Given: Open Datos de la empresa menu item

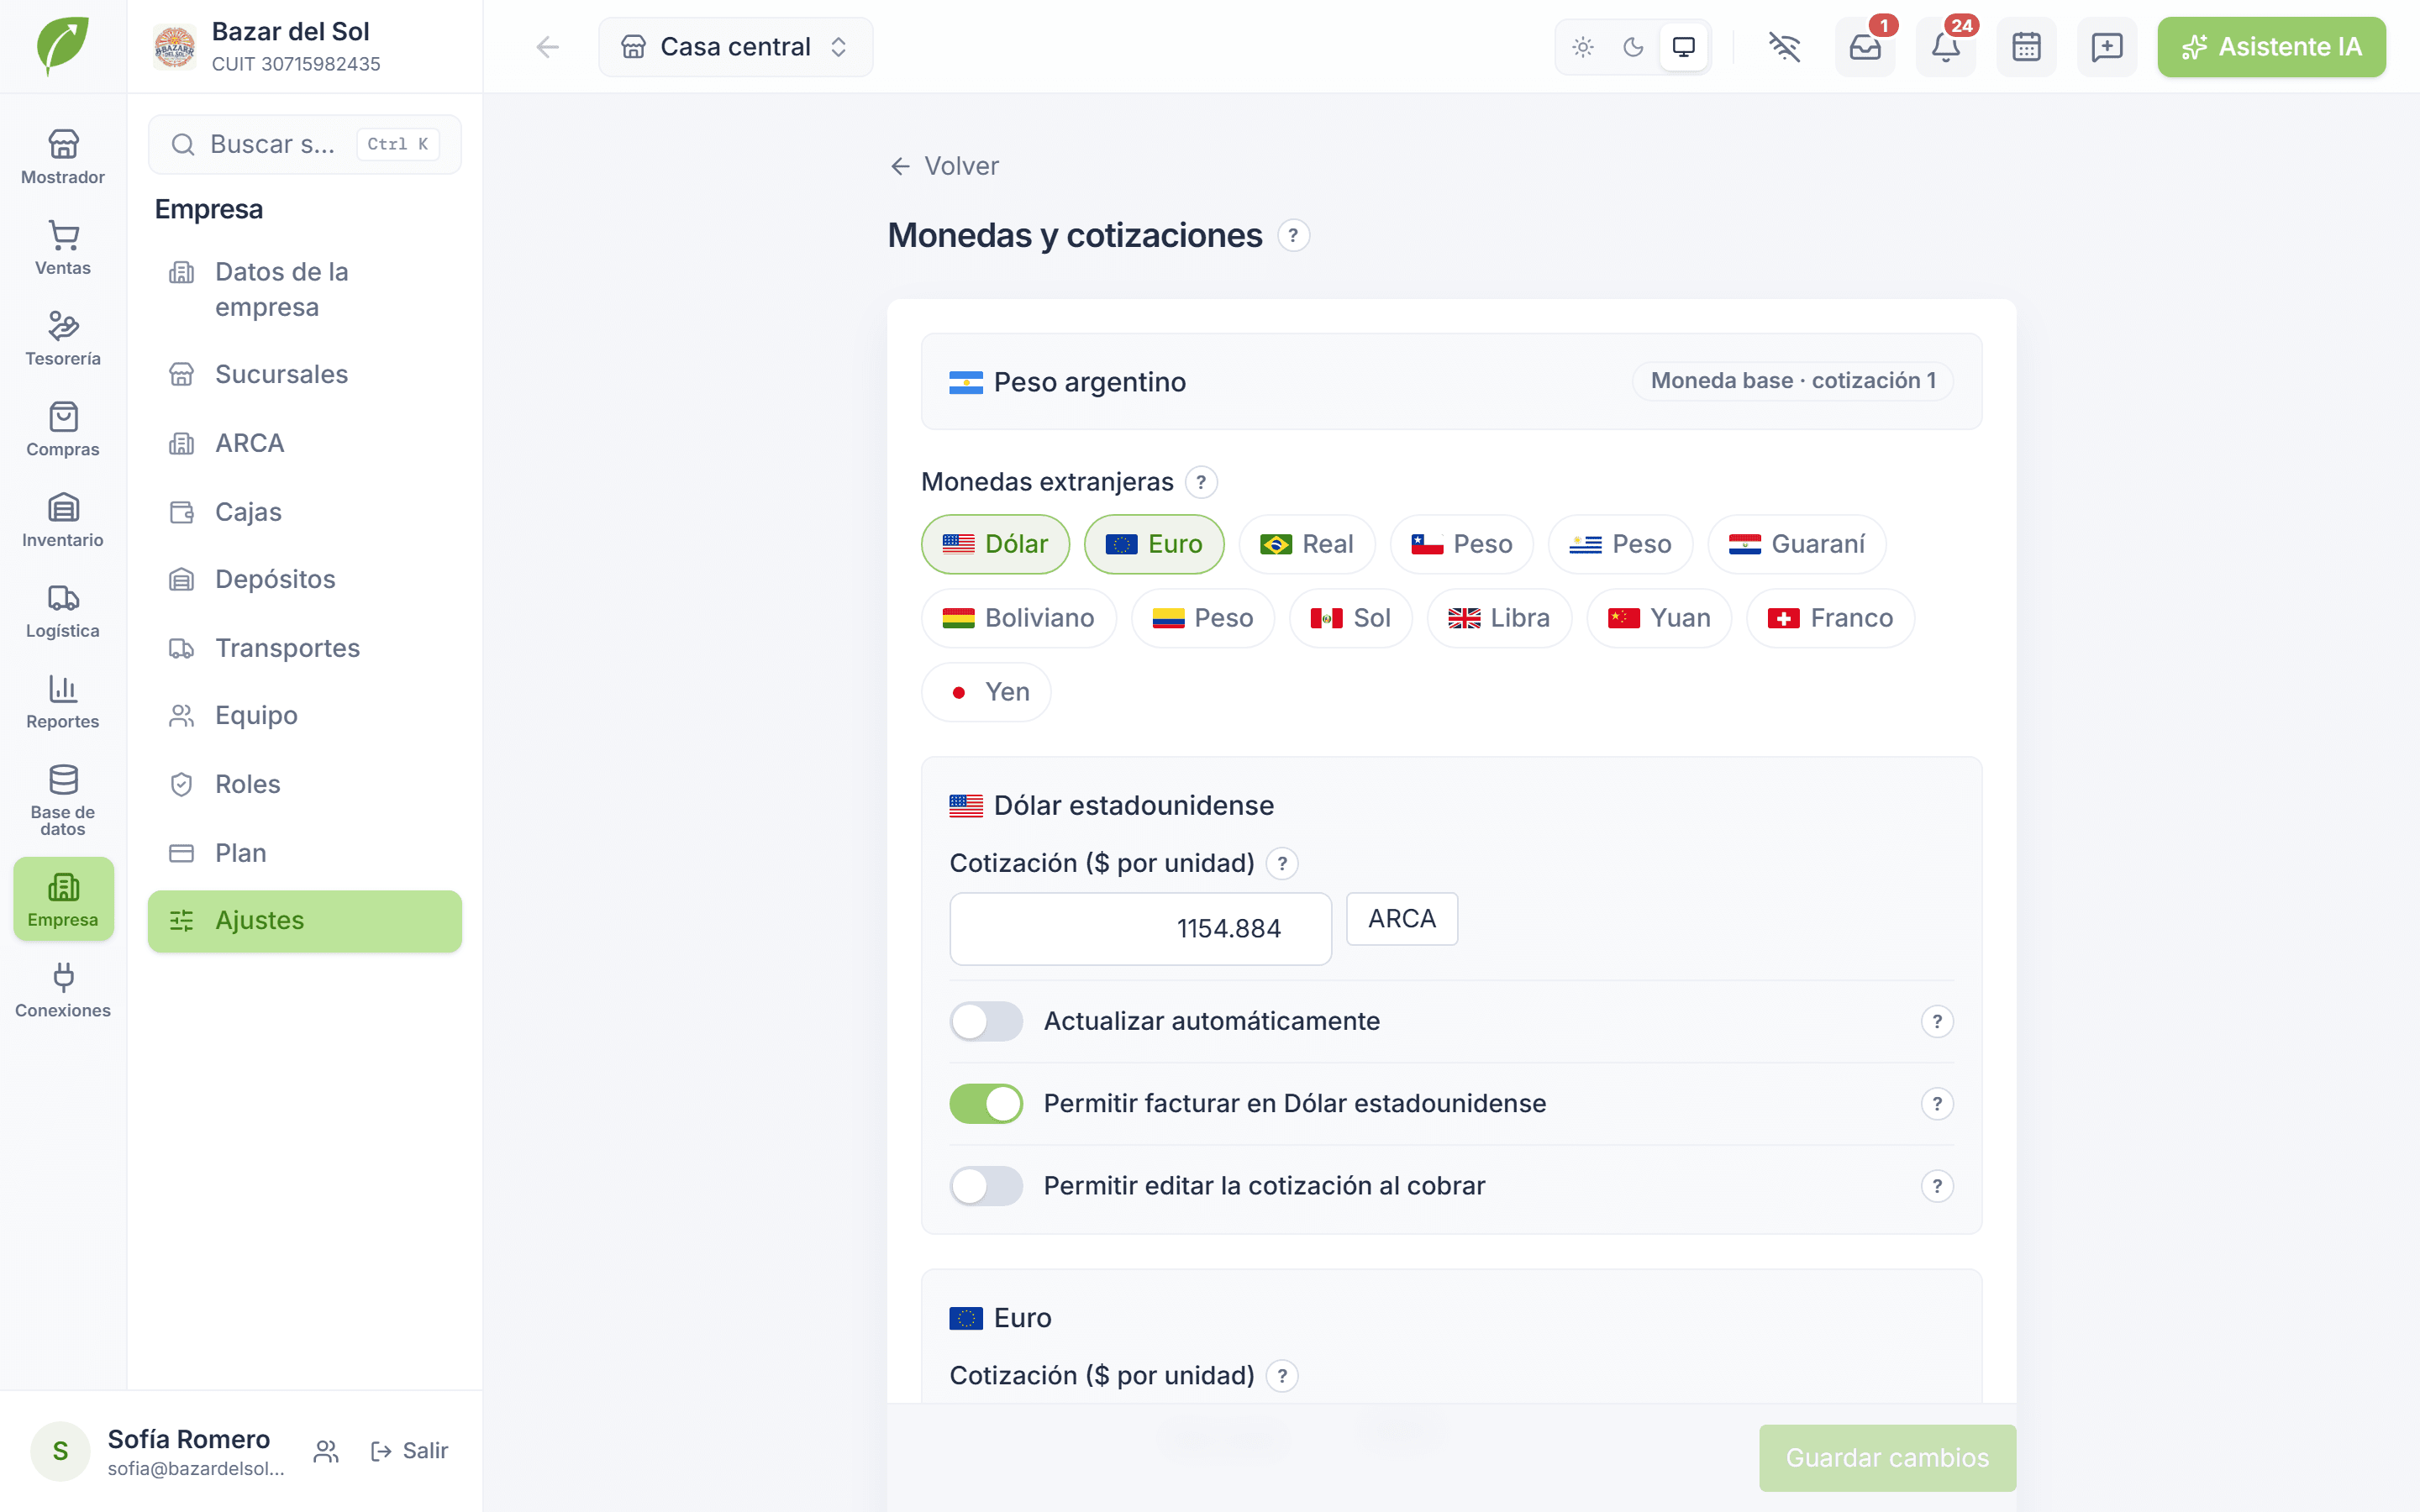Looking at the screenshot, I should coord(305,289).
